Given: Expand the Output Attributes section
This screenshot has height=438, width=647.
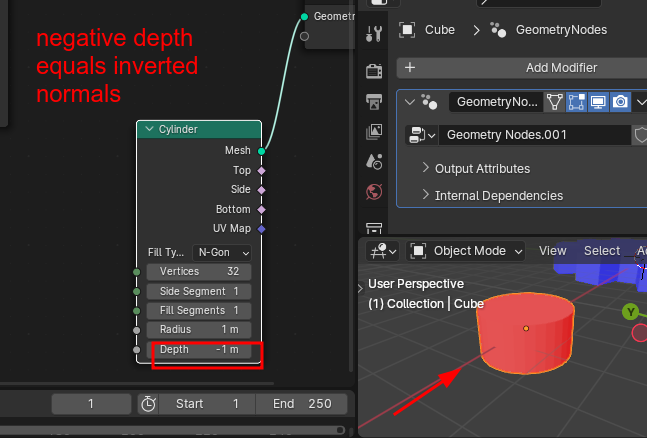Looking at the screenshot, I should pos(482,168).
